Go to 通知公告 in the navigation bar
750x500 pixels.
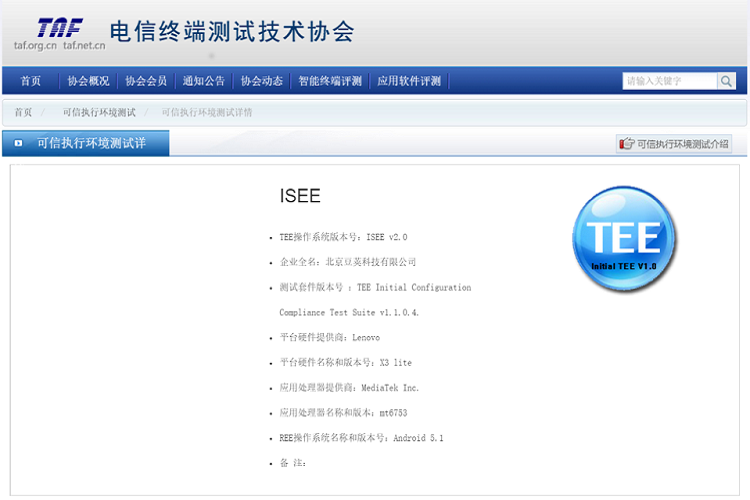(204, 81)
